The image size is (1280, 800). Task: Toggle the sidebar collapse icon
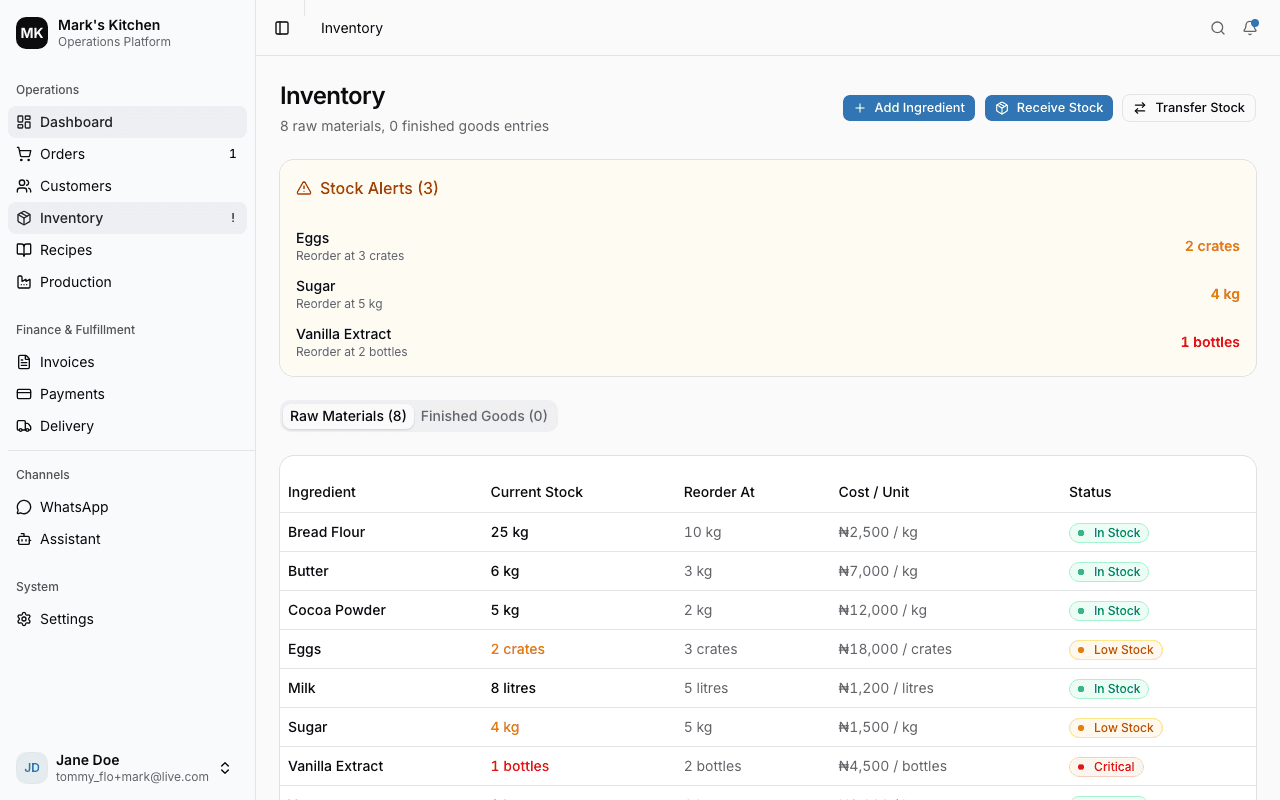[282, 28]
